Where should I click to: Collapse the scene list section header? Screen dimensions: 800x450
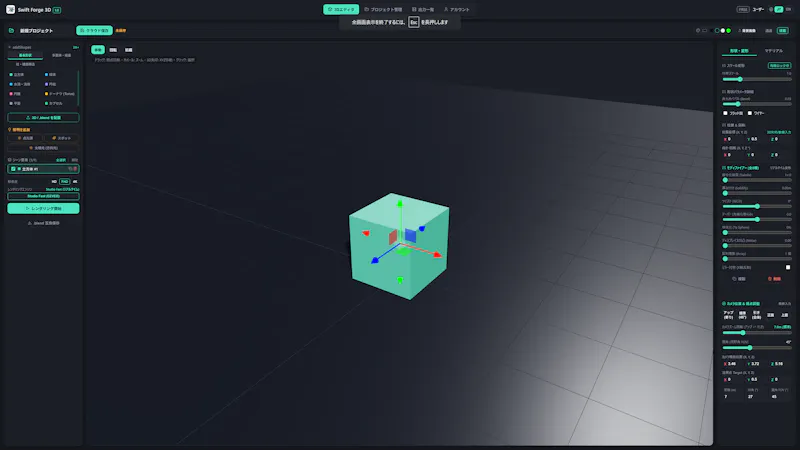pyautogui.click(x=22, y=160)
